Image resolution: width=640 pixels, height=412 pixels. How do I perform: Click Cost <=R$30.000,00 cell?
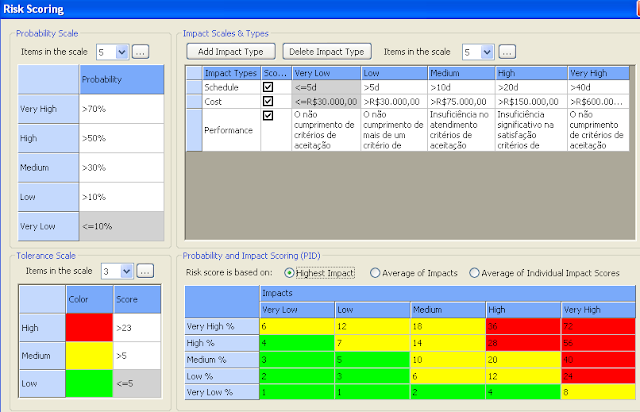click(326, 102)
